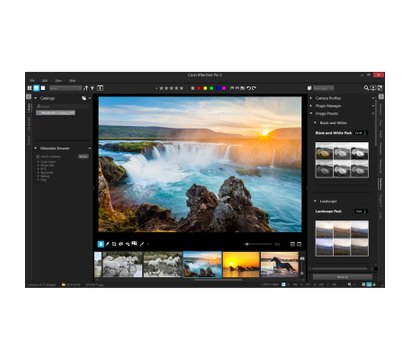Viewport: 410px width, 360px height.
Task: Click the Catalogs panel action icon
Action: 84,98
